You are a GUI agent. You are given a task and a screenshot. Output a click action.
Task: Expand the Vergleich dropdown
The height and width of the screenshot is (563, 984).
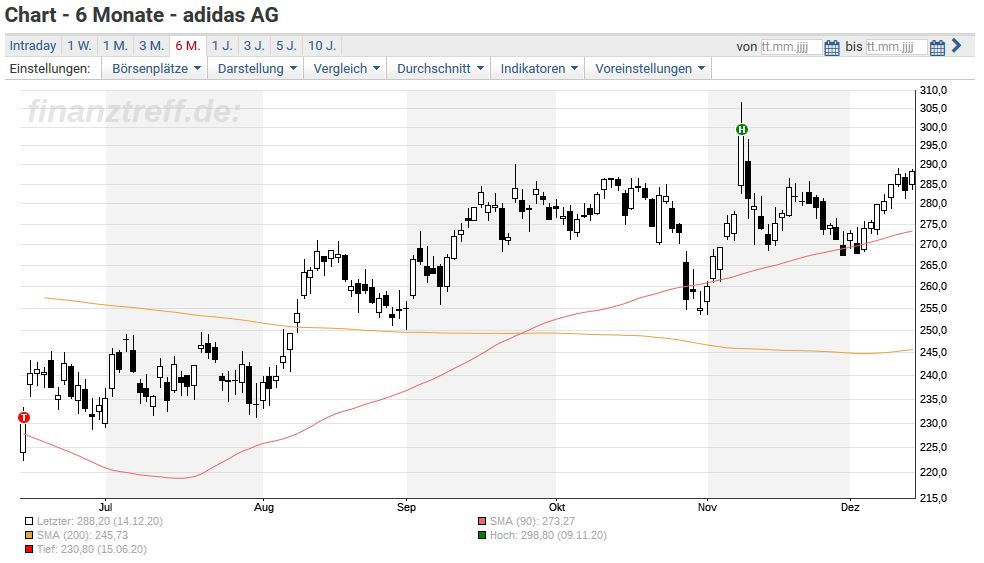346,68
